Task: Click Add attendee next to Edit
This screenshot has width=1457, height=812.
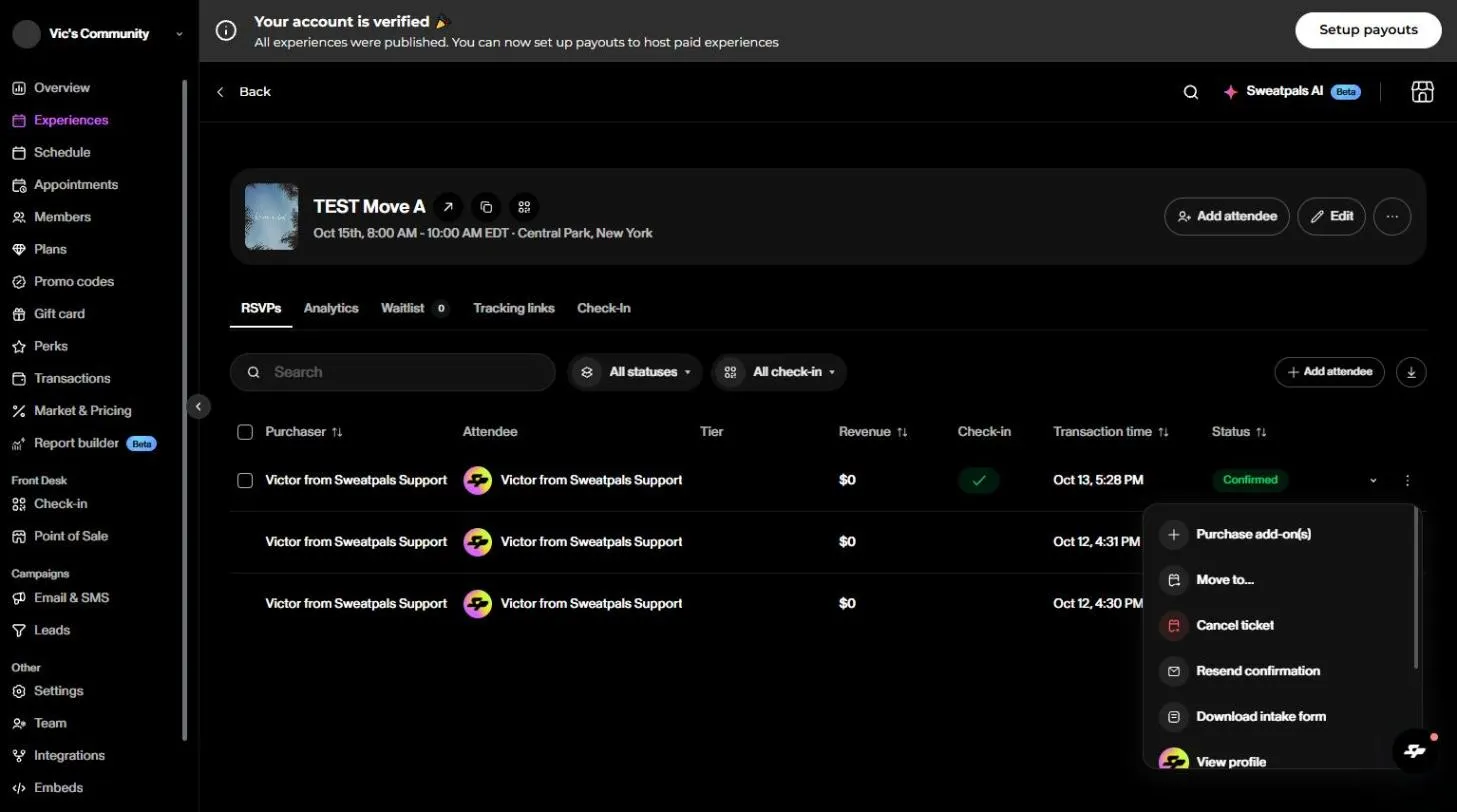Action: (x=1227, y=216)
